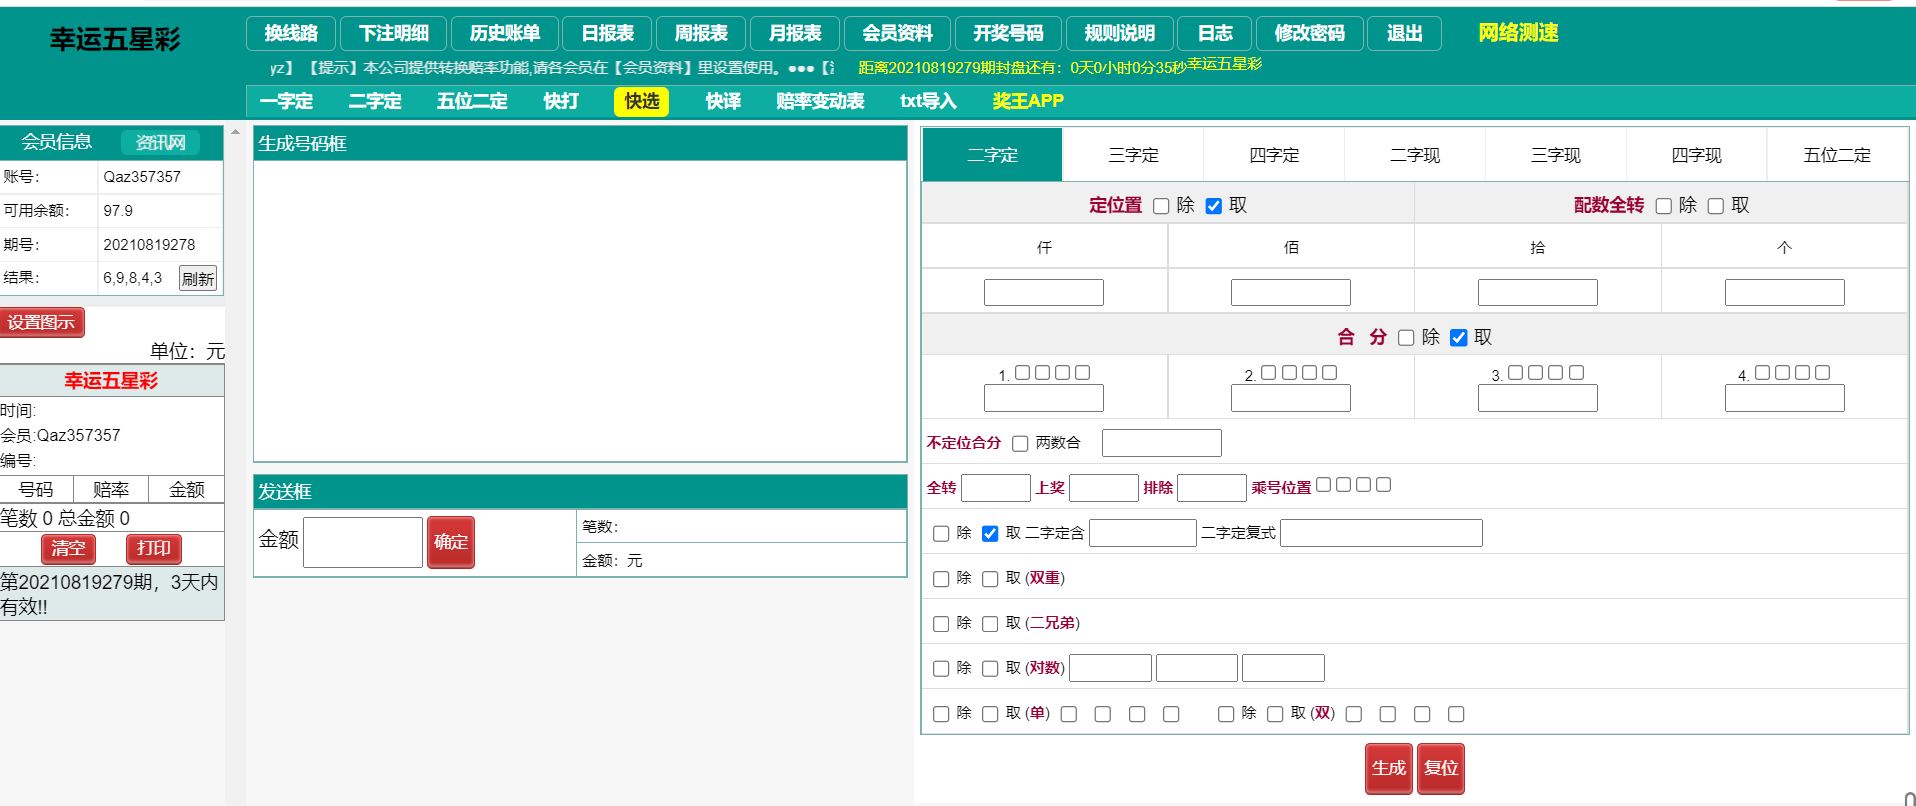Open the 月报表 report
Screen dimensions: 1916x806
click(795, 33)
